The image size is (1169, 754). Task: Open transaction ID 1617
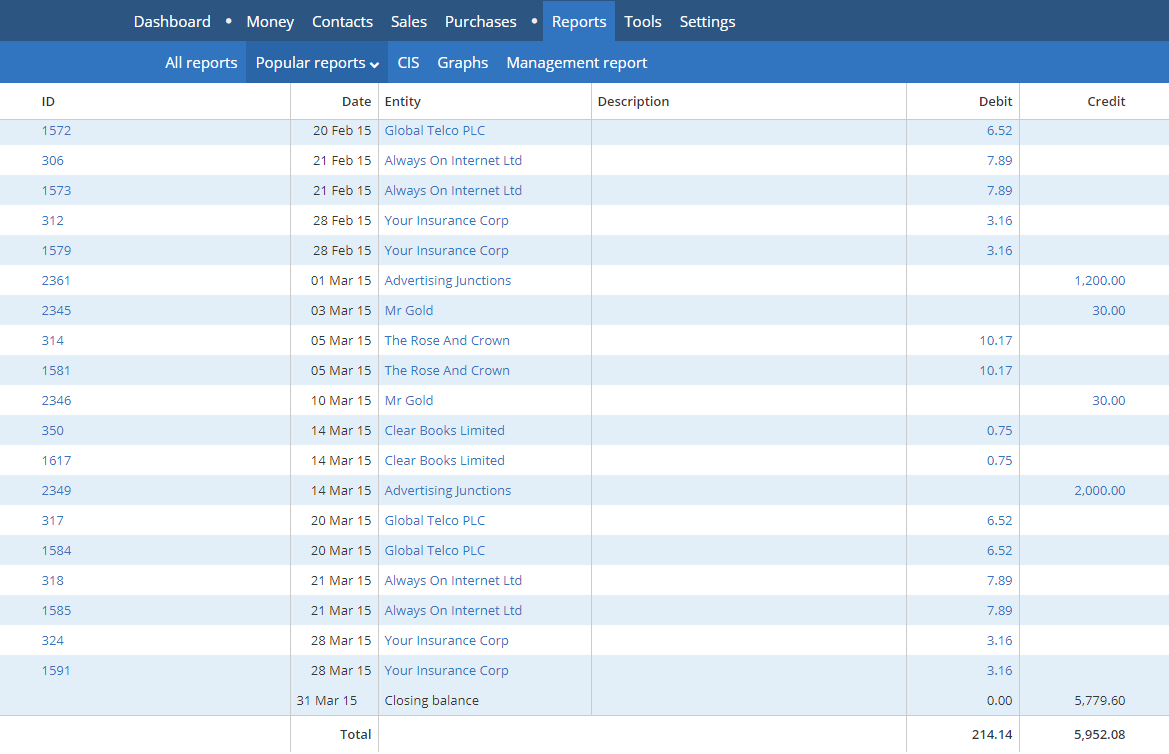pos(56,460)
